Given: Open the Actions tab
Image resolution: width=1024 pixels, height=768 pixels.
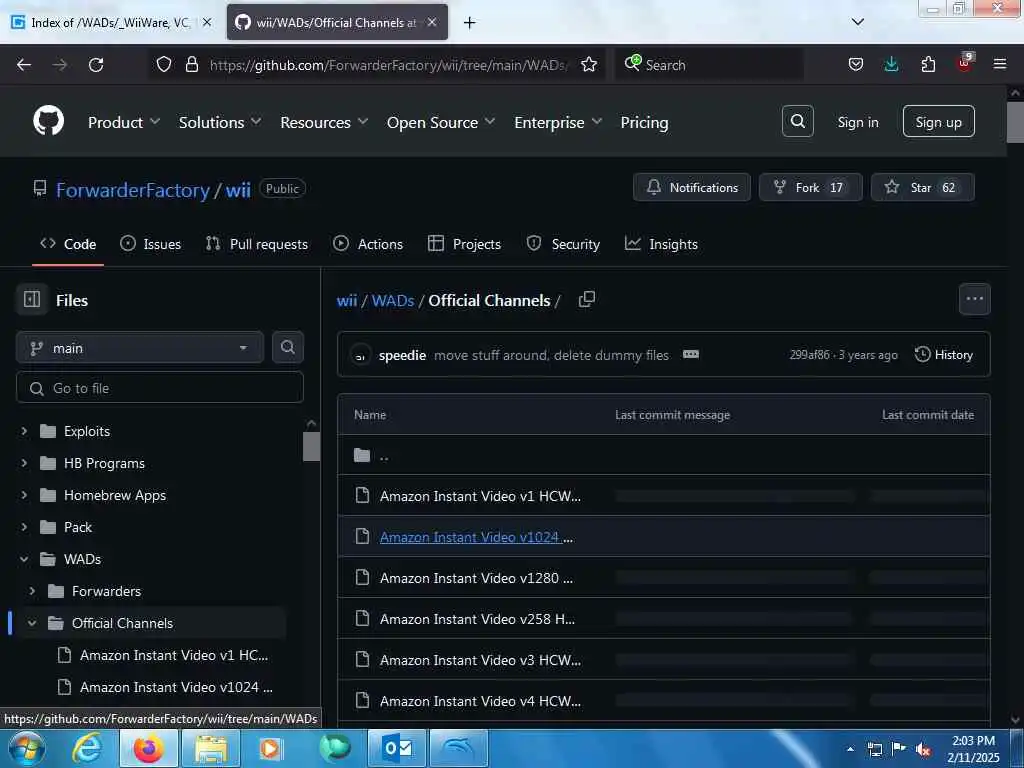Looking at the screenshot, I should pos(368,244).
